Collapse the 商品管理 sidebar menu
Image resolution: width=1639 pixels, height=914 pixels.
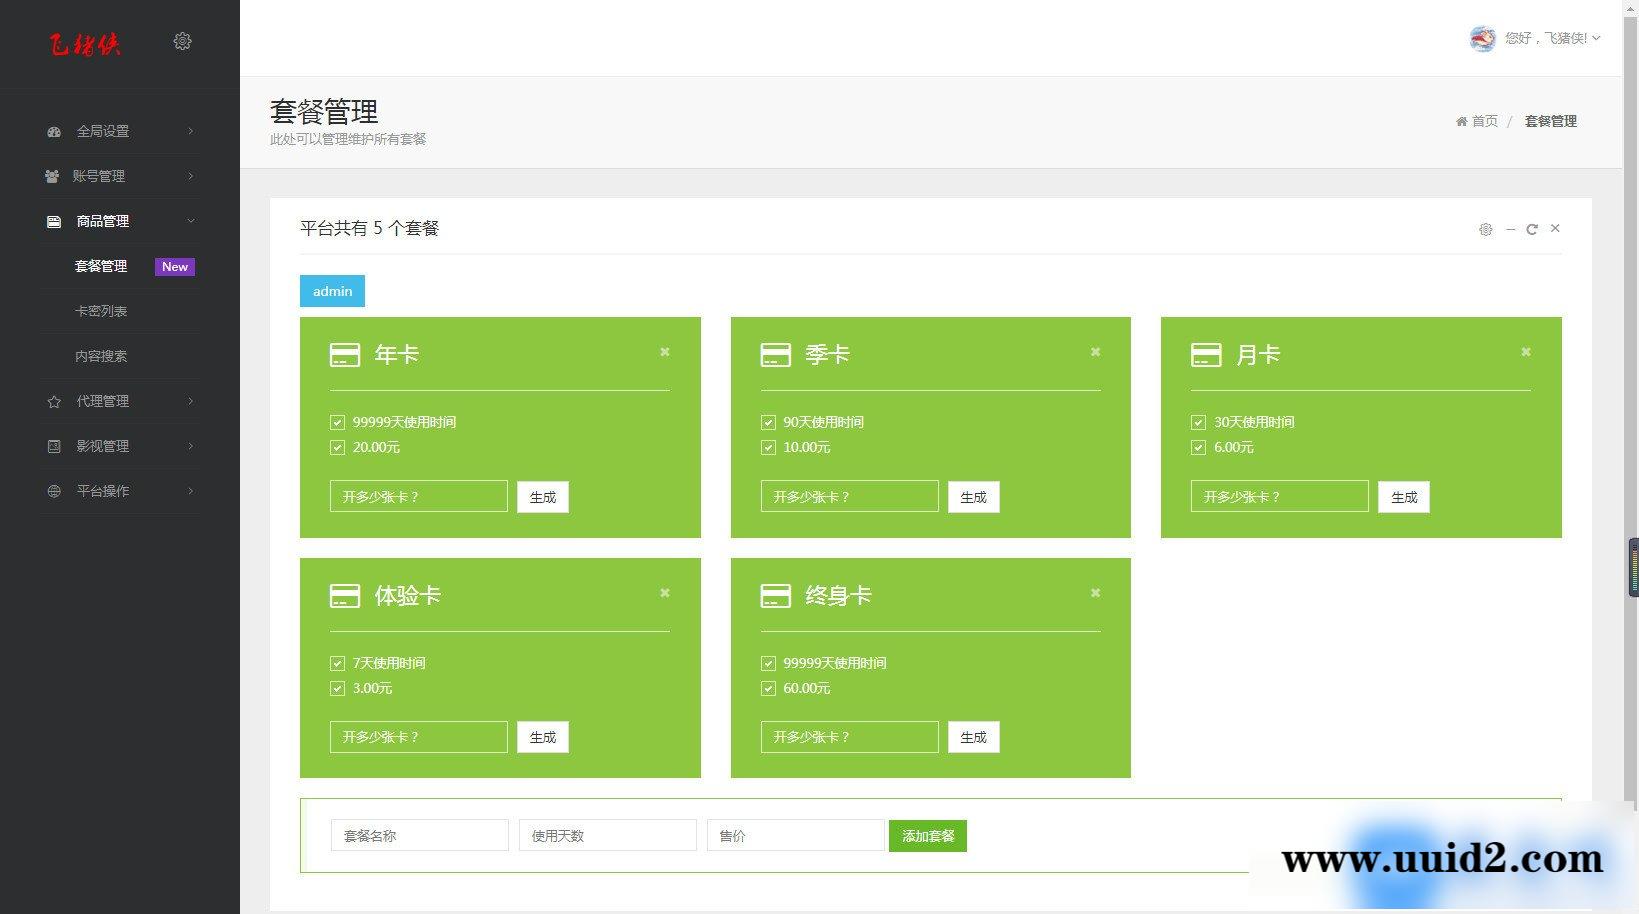[x=100, y=221]
